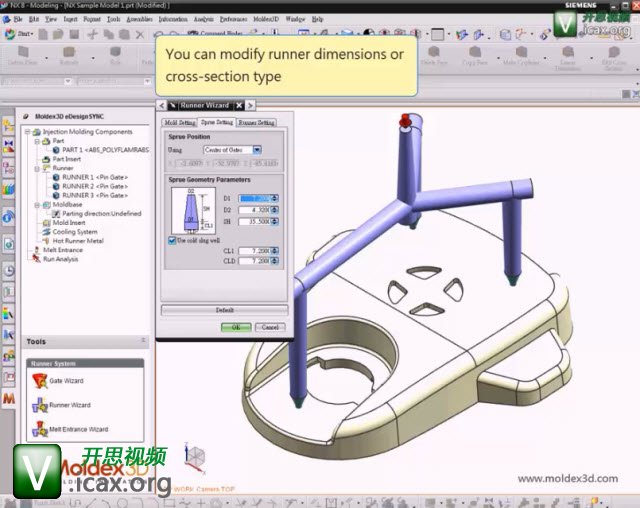Cancel the Runner Wizard dialog
Viewport: 640px width, 508px height.
pyautogui.click(x=270, y=327)
